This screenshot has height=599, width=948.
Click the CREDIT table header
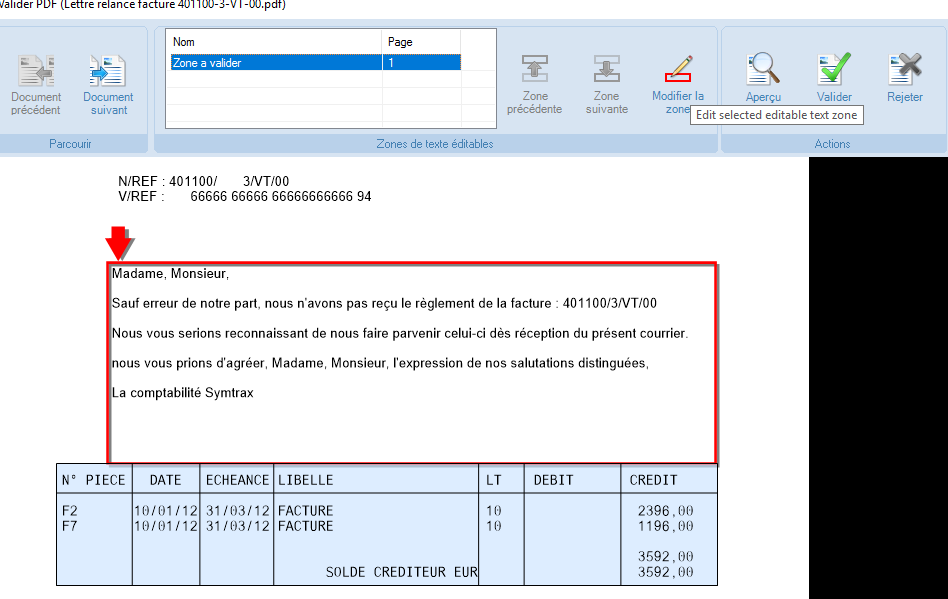(x=654, y=480)
